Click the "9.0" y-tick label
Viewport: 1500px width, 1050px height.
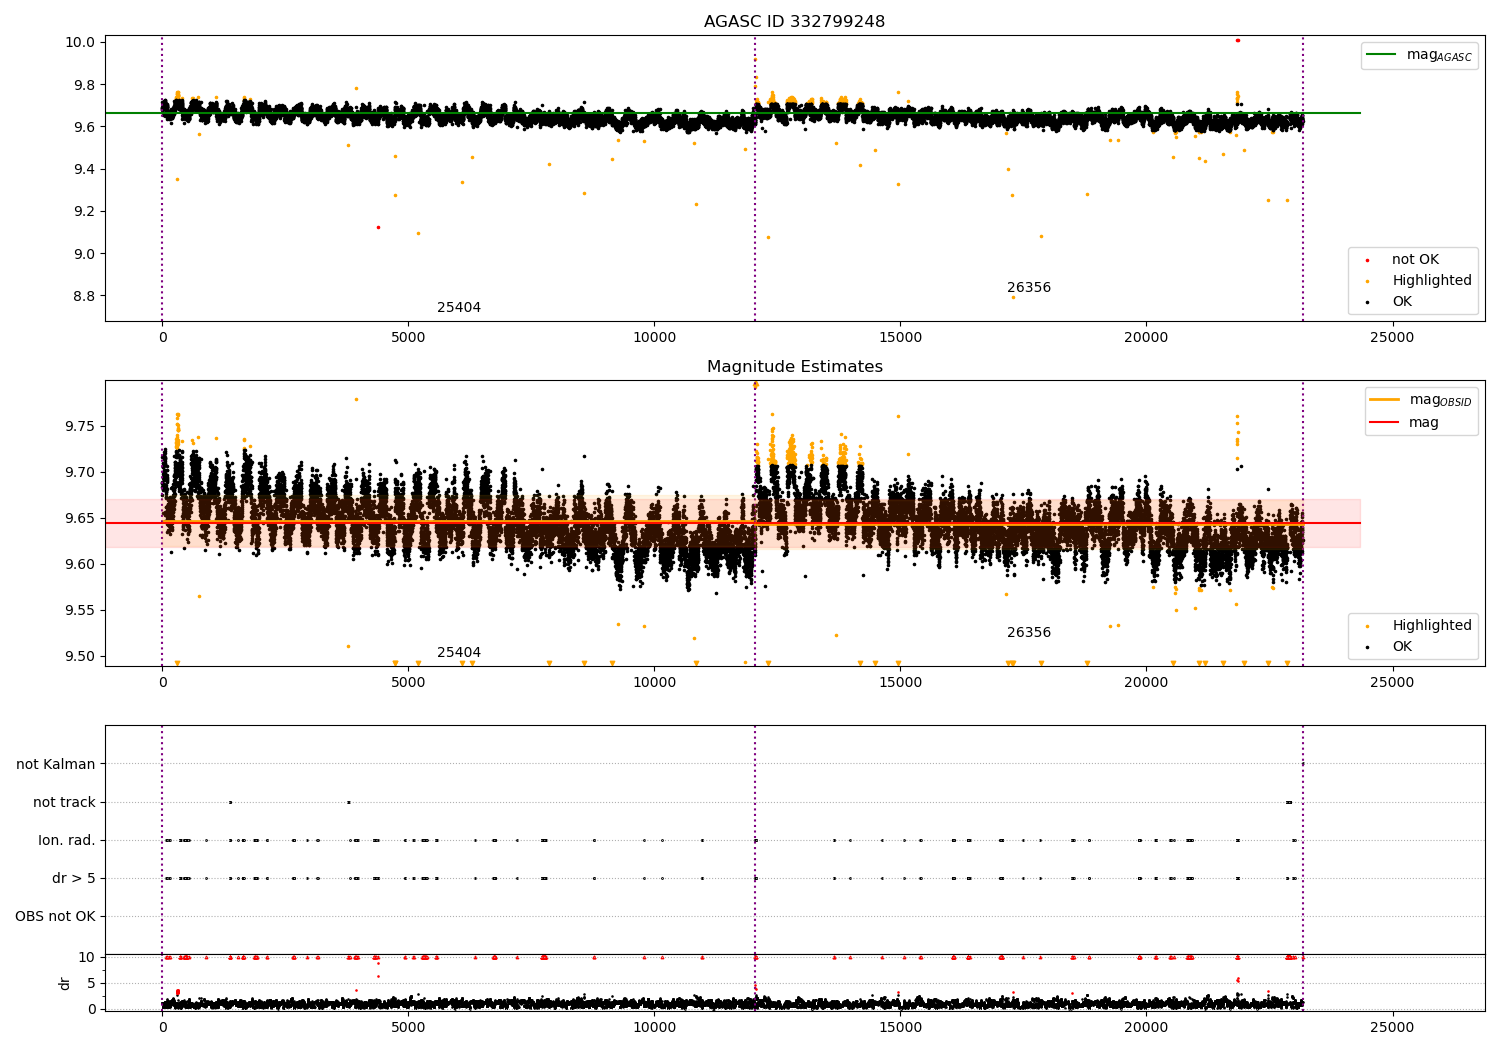click(85, 254)
